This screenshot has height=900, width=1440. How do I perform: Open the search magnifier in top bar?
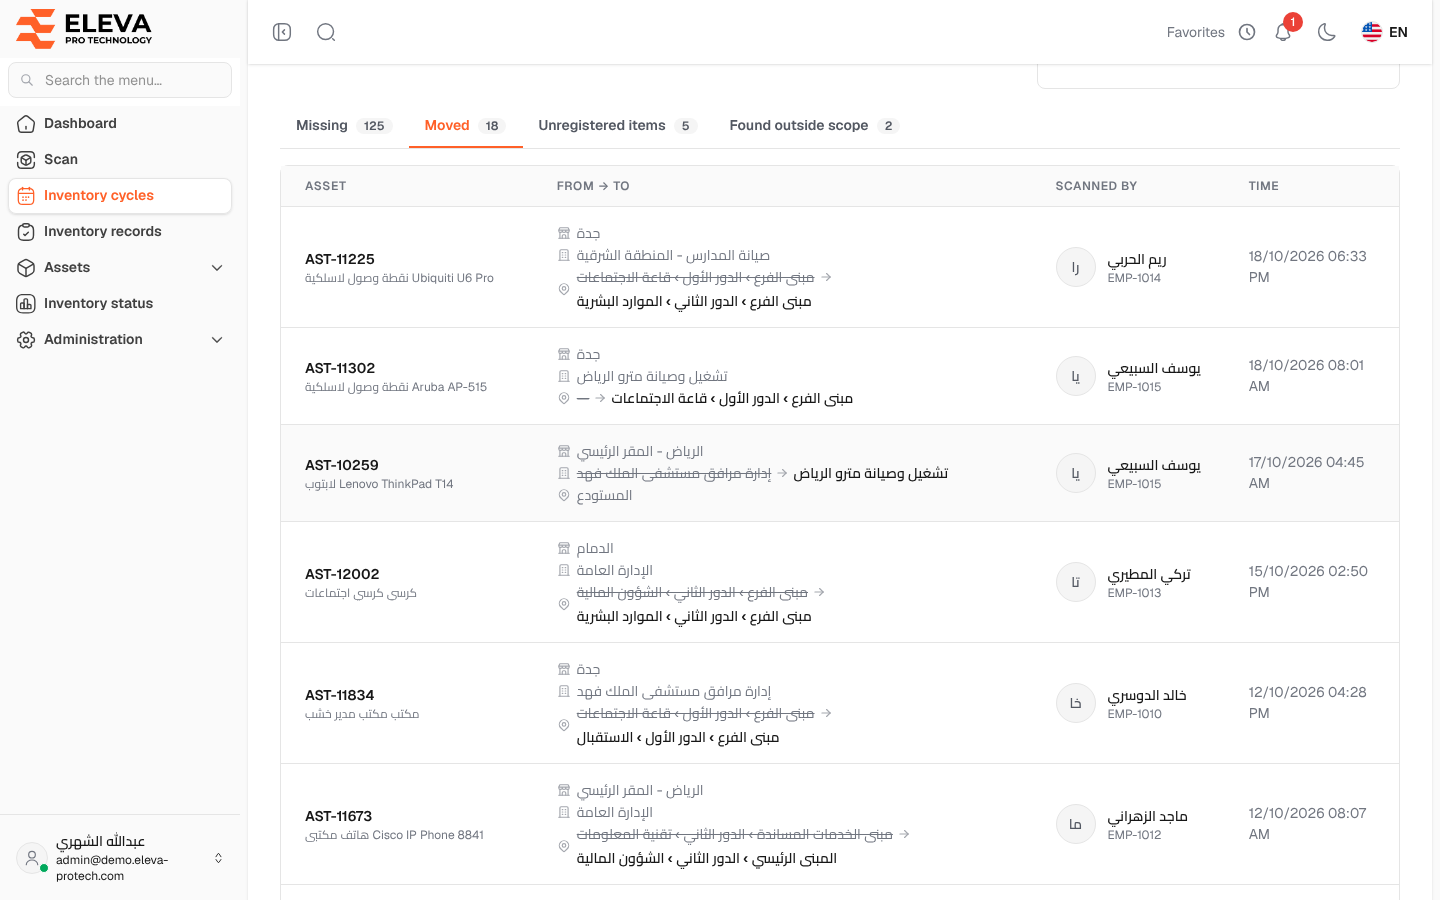326,32
